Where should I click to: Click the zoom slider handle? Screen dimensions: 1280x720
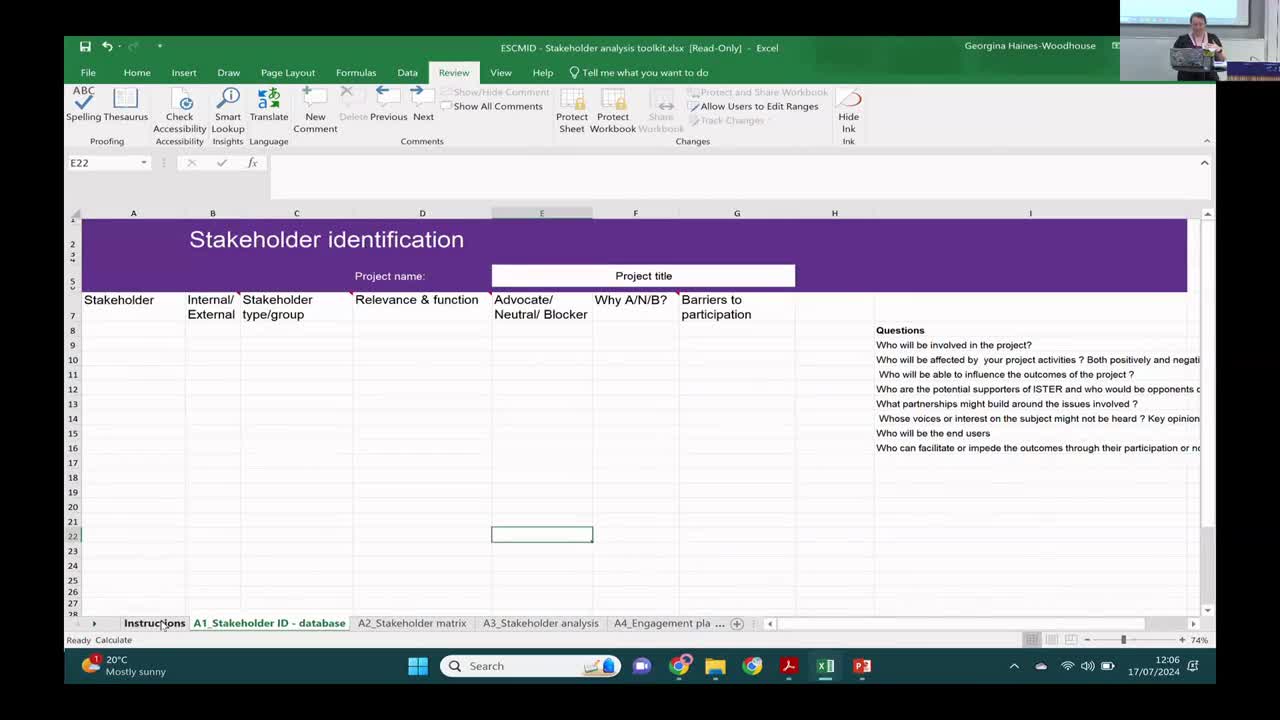(x=1123, y=640)
